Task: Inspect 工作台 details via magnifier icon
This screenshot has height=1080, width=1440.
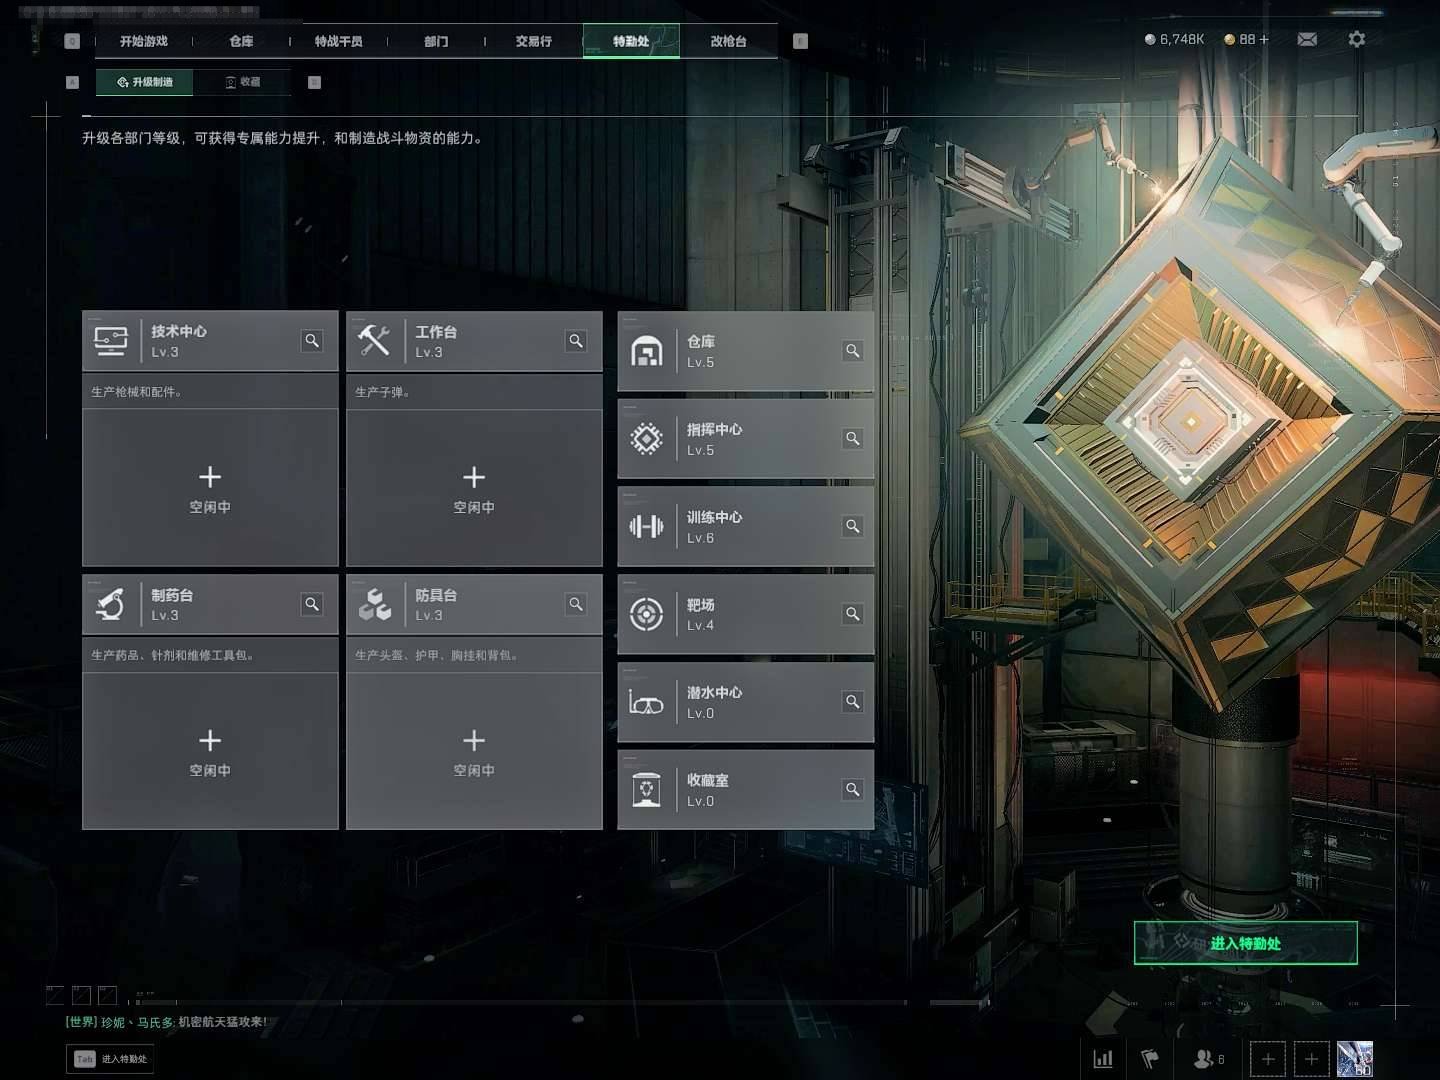Action: [576, 341]
